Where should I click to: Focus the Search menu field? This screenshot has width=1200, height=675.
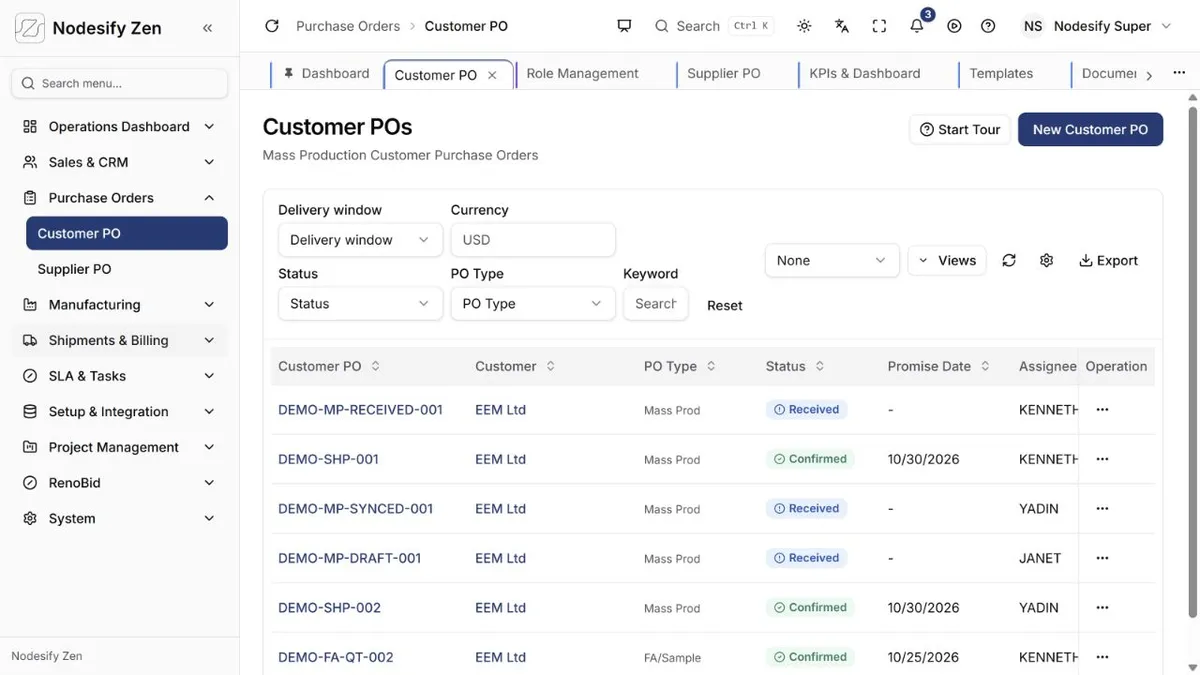click(x=119, y=83)
